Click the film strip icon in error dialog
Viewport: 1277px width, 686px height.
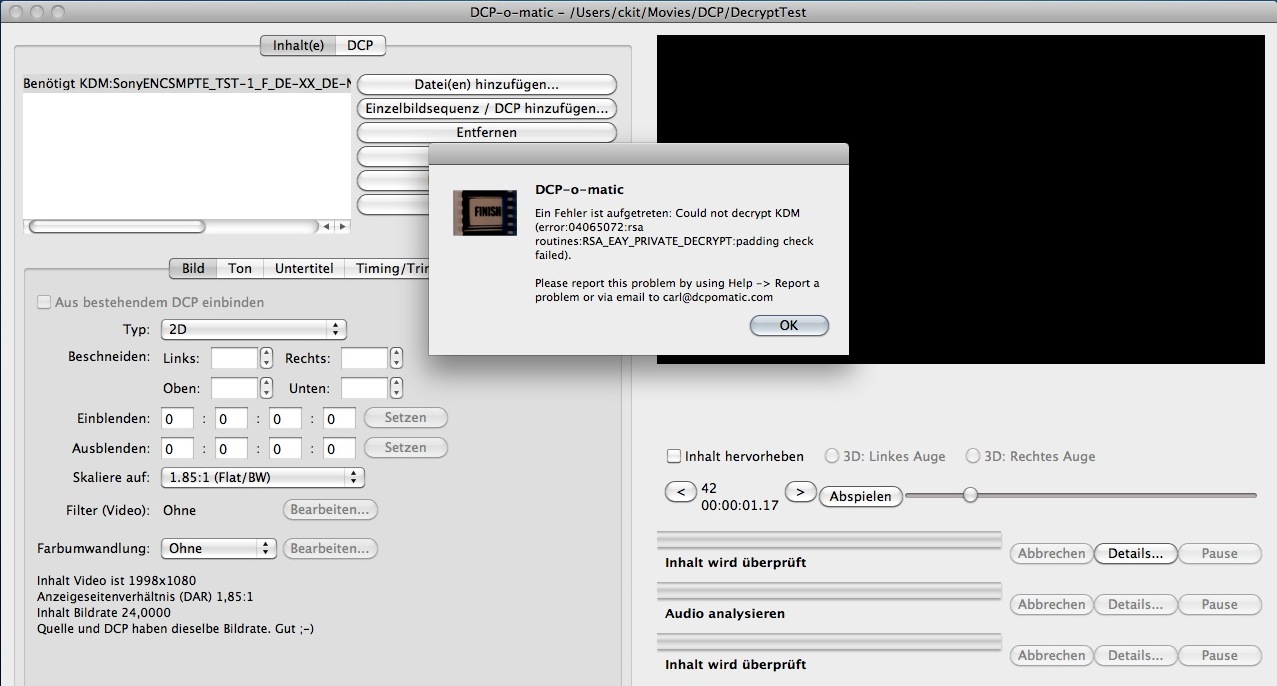483,213
